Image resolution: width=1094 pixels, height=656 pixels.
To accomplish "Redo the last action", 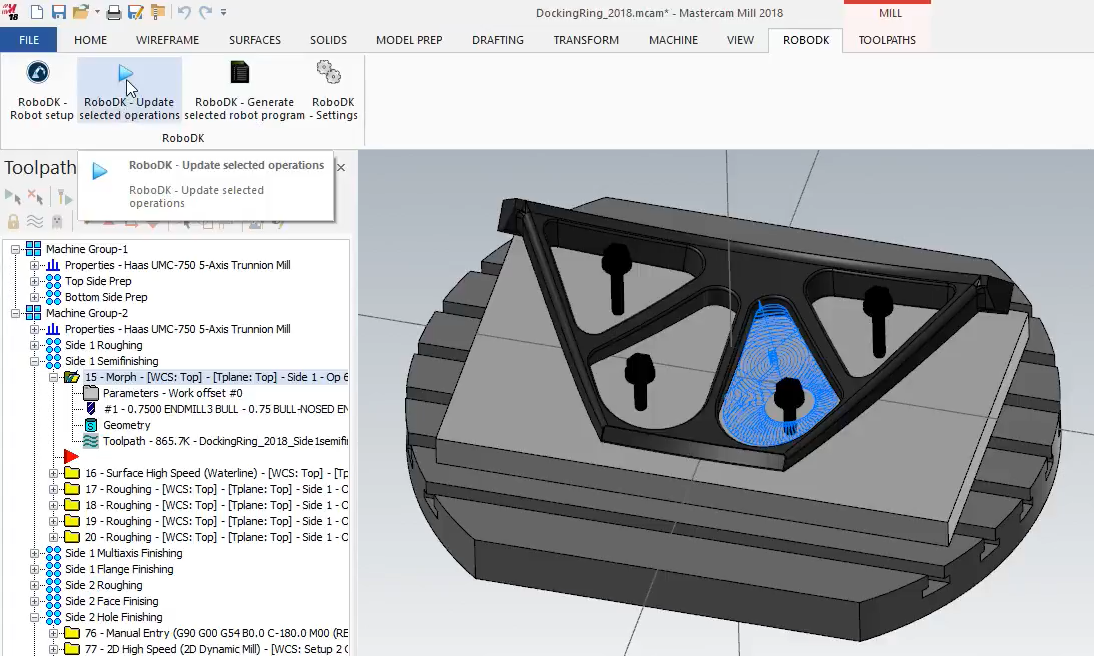I will point(205,12).
